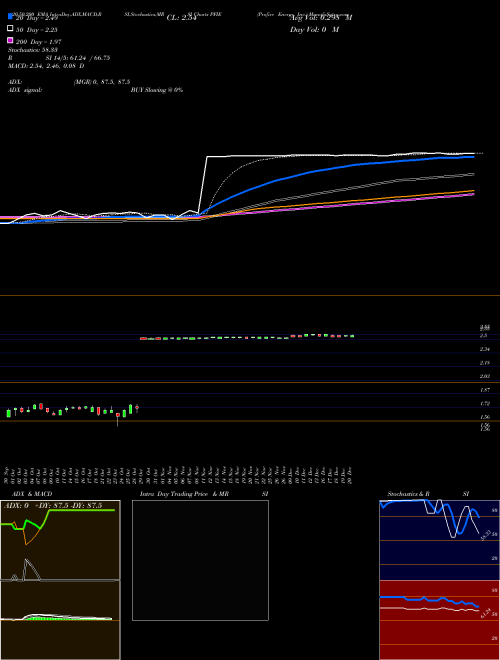Screen dimensions: 500x660
Task: Click the 'Avg Vol: 0.293 M' label
Action: pyautogui.click(x=321, y=18)
